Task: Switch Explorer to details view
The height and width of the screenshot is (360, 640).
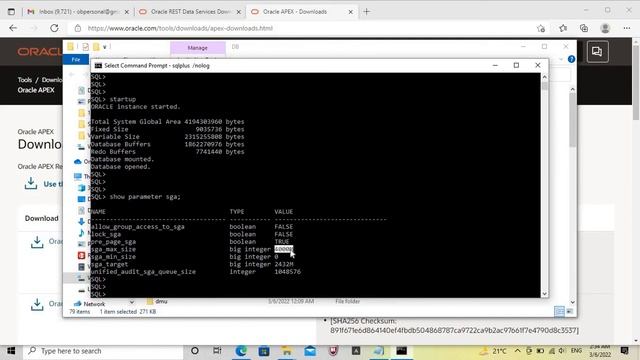Action: (x=559, y=311)
